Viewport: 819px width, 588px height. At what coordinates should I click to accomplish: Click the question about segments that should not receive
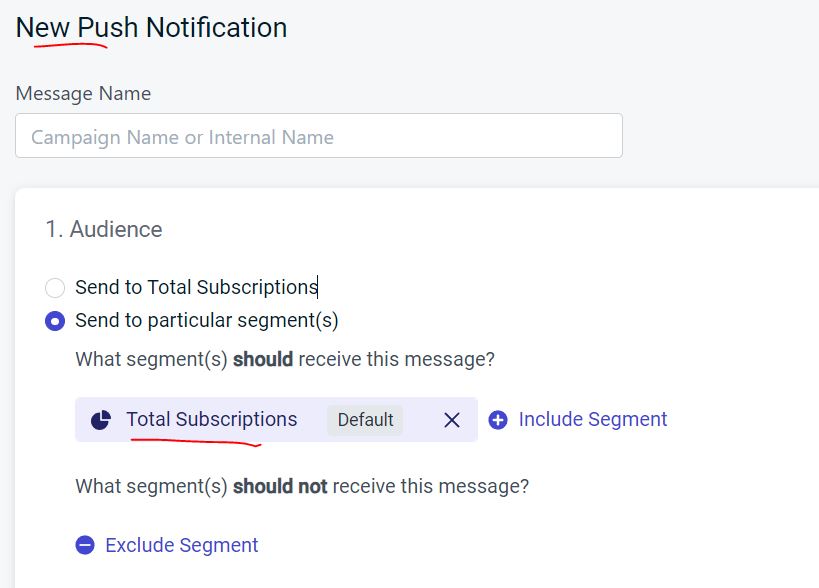click(x=302, y=486)
